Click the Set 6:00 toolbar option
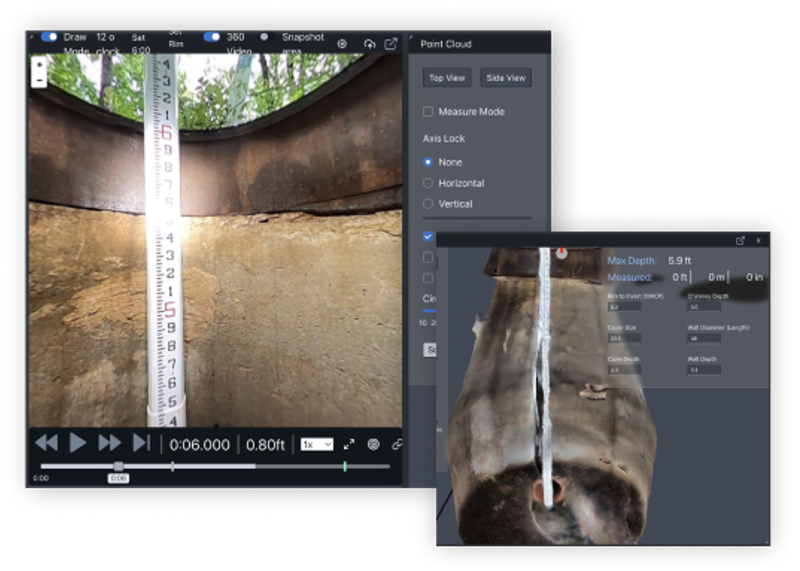This screenshot has height=571, width=800. (140, 43)
